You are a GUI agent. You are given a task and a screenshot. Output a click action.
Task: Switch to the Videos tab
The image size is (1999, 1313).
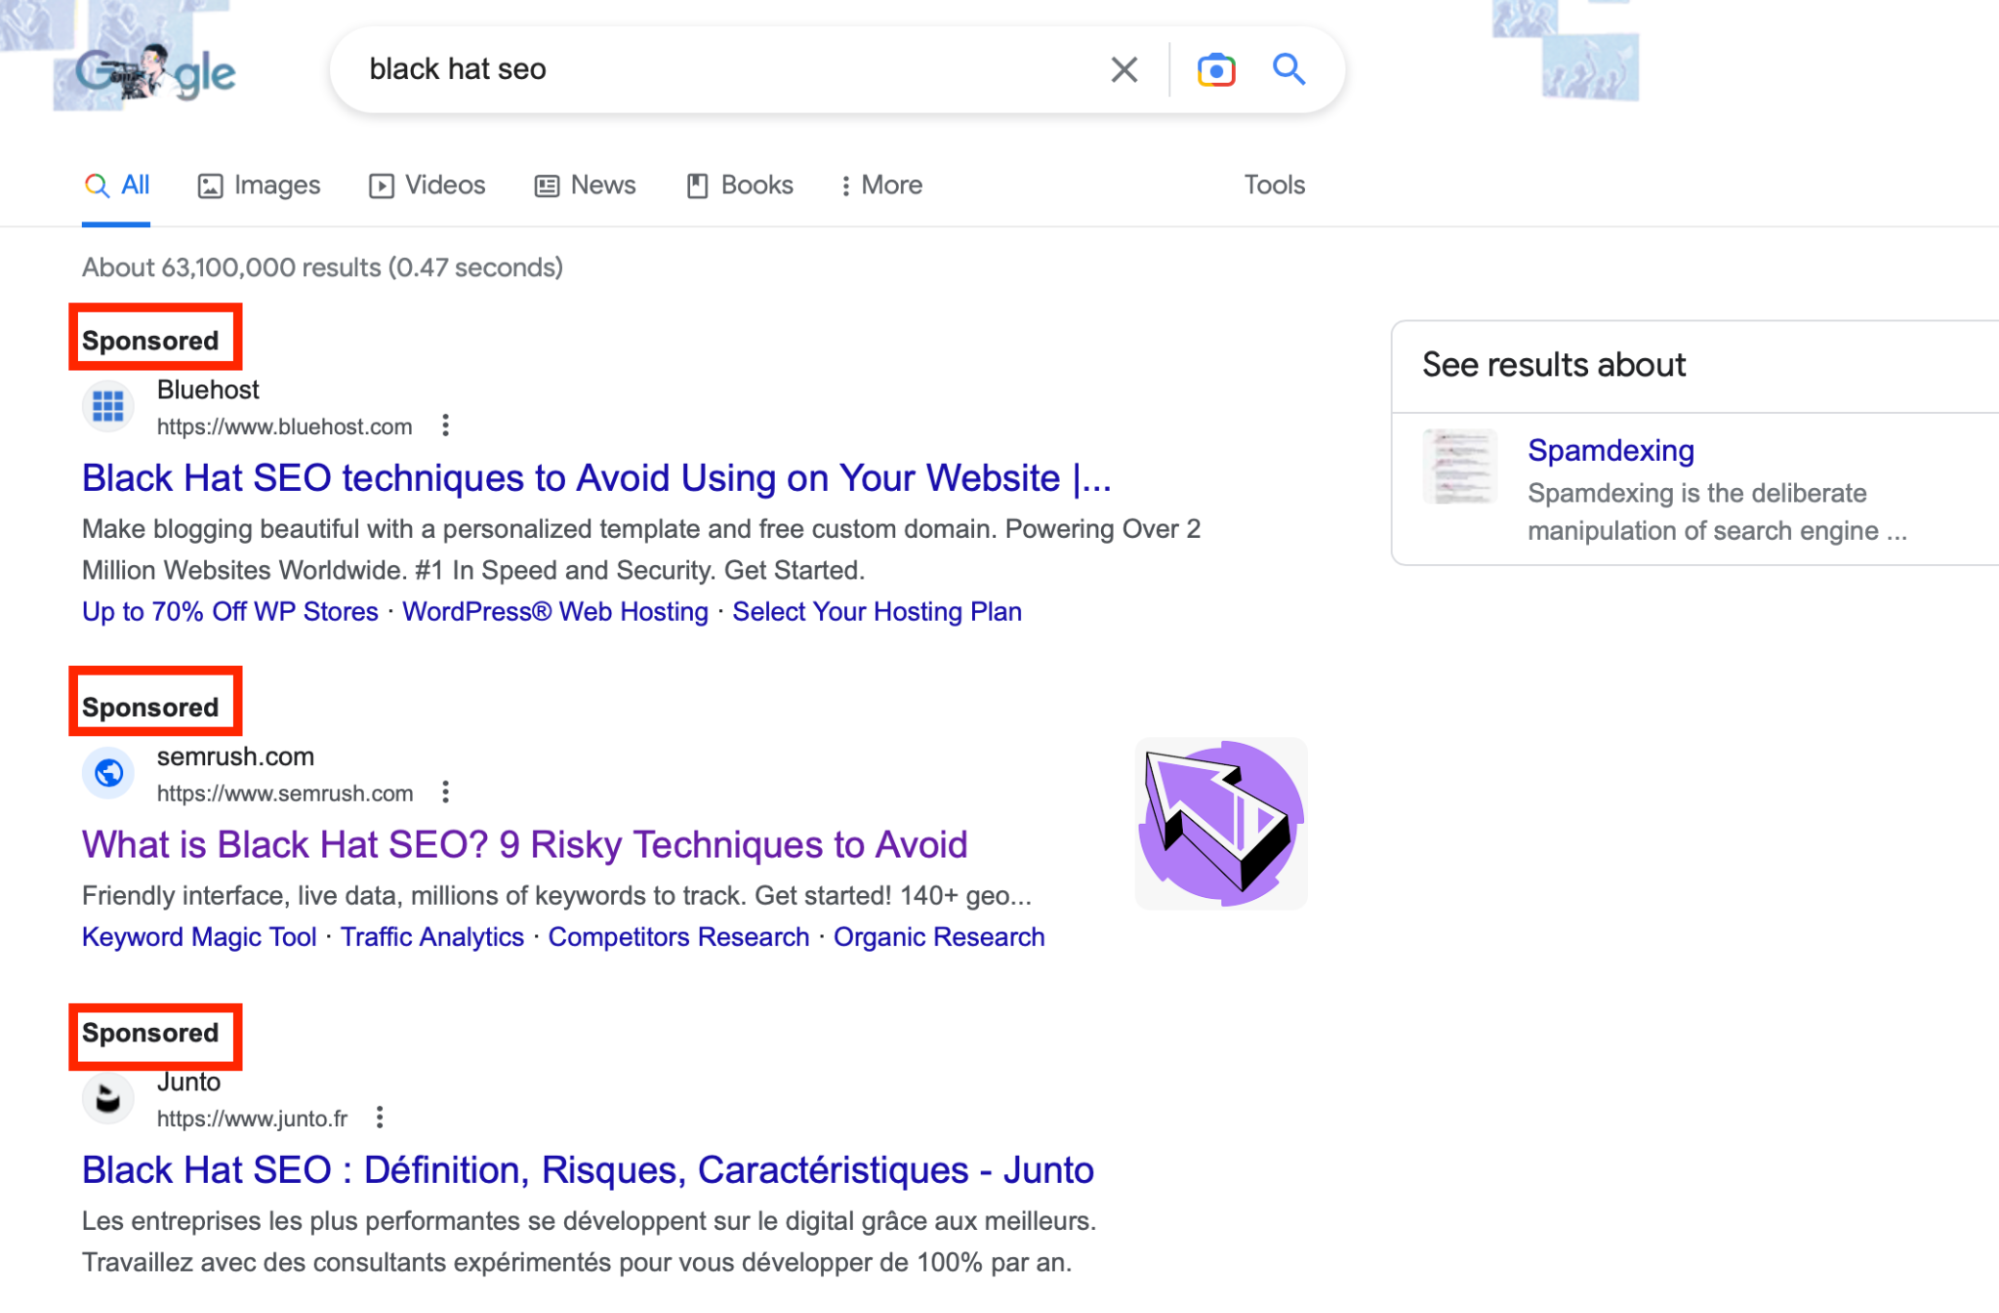point(427,186)
